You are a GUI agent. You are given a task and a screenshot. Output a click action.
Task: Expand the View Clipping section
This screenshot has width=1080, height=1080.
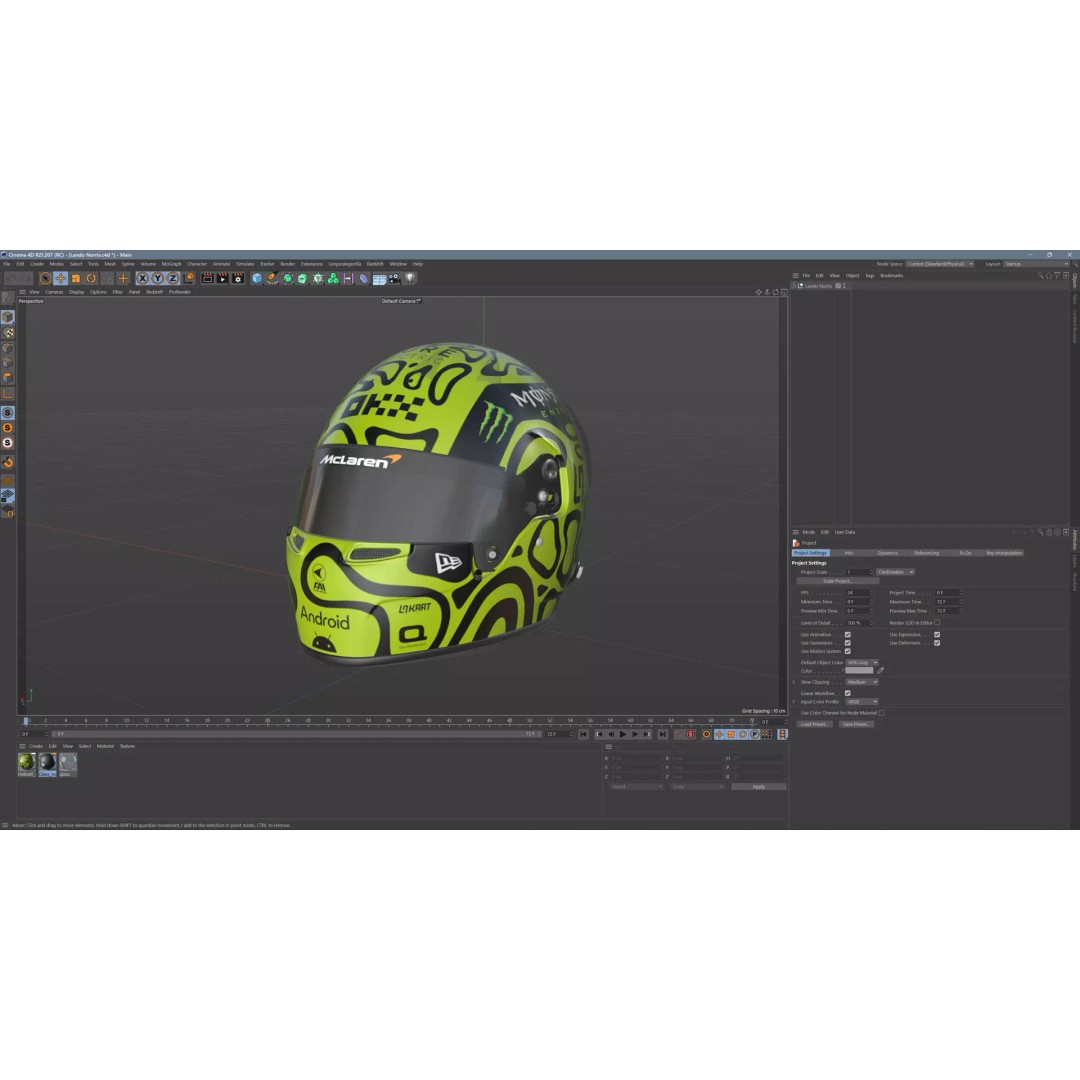point(794,682)
